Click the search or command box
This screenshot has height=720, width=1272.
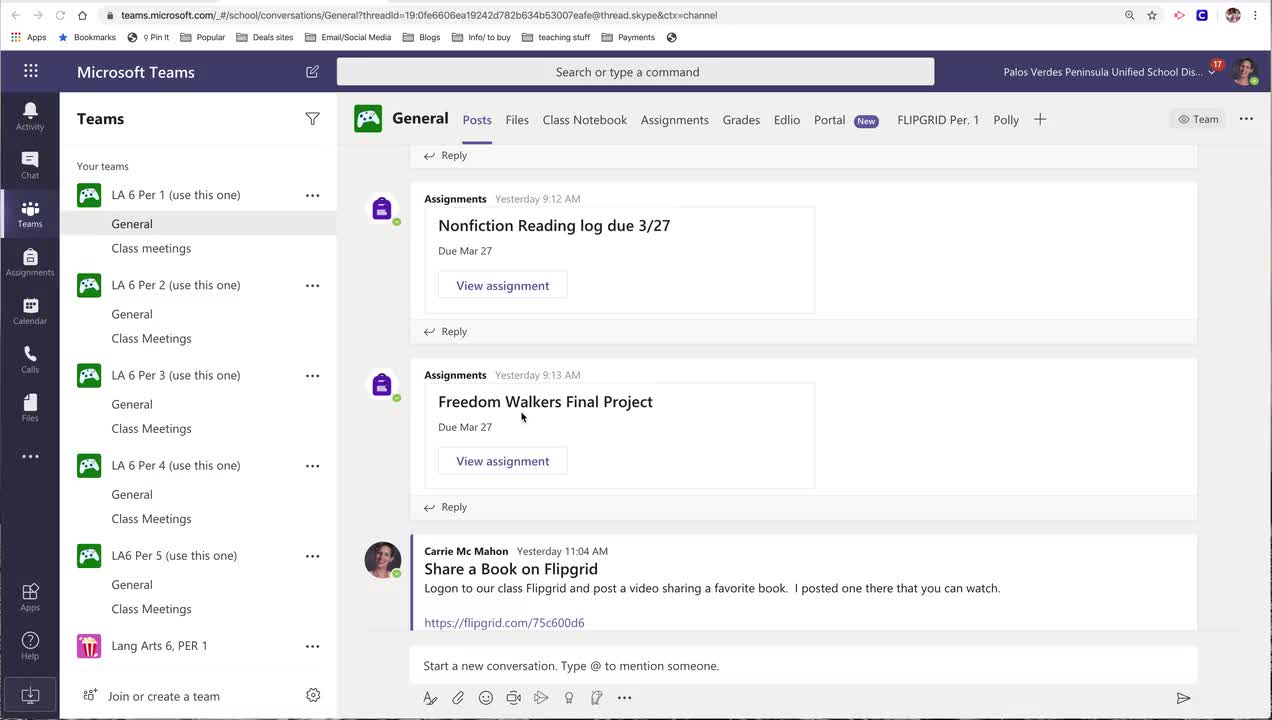tap(635, 72)
